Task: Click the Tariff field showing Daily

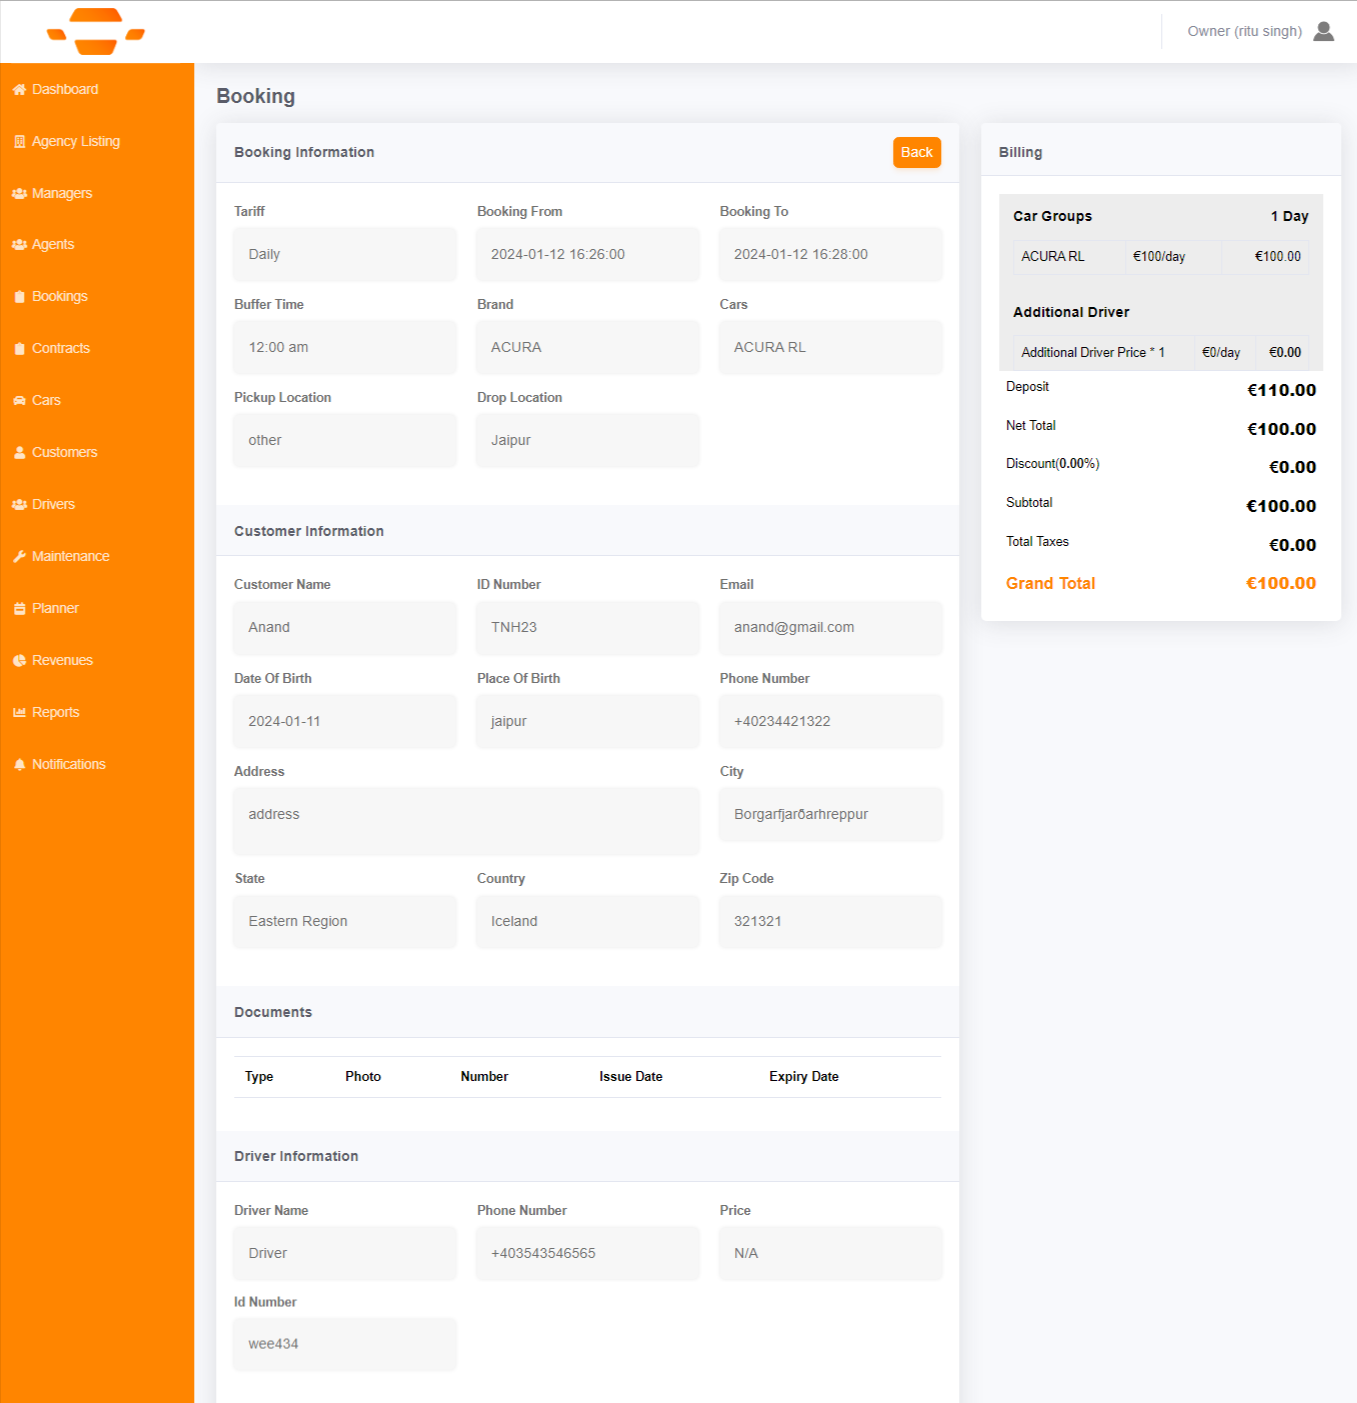Action: [345, 254]
